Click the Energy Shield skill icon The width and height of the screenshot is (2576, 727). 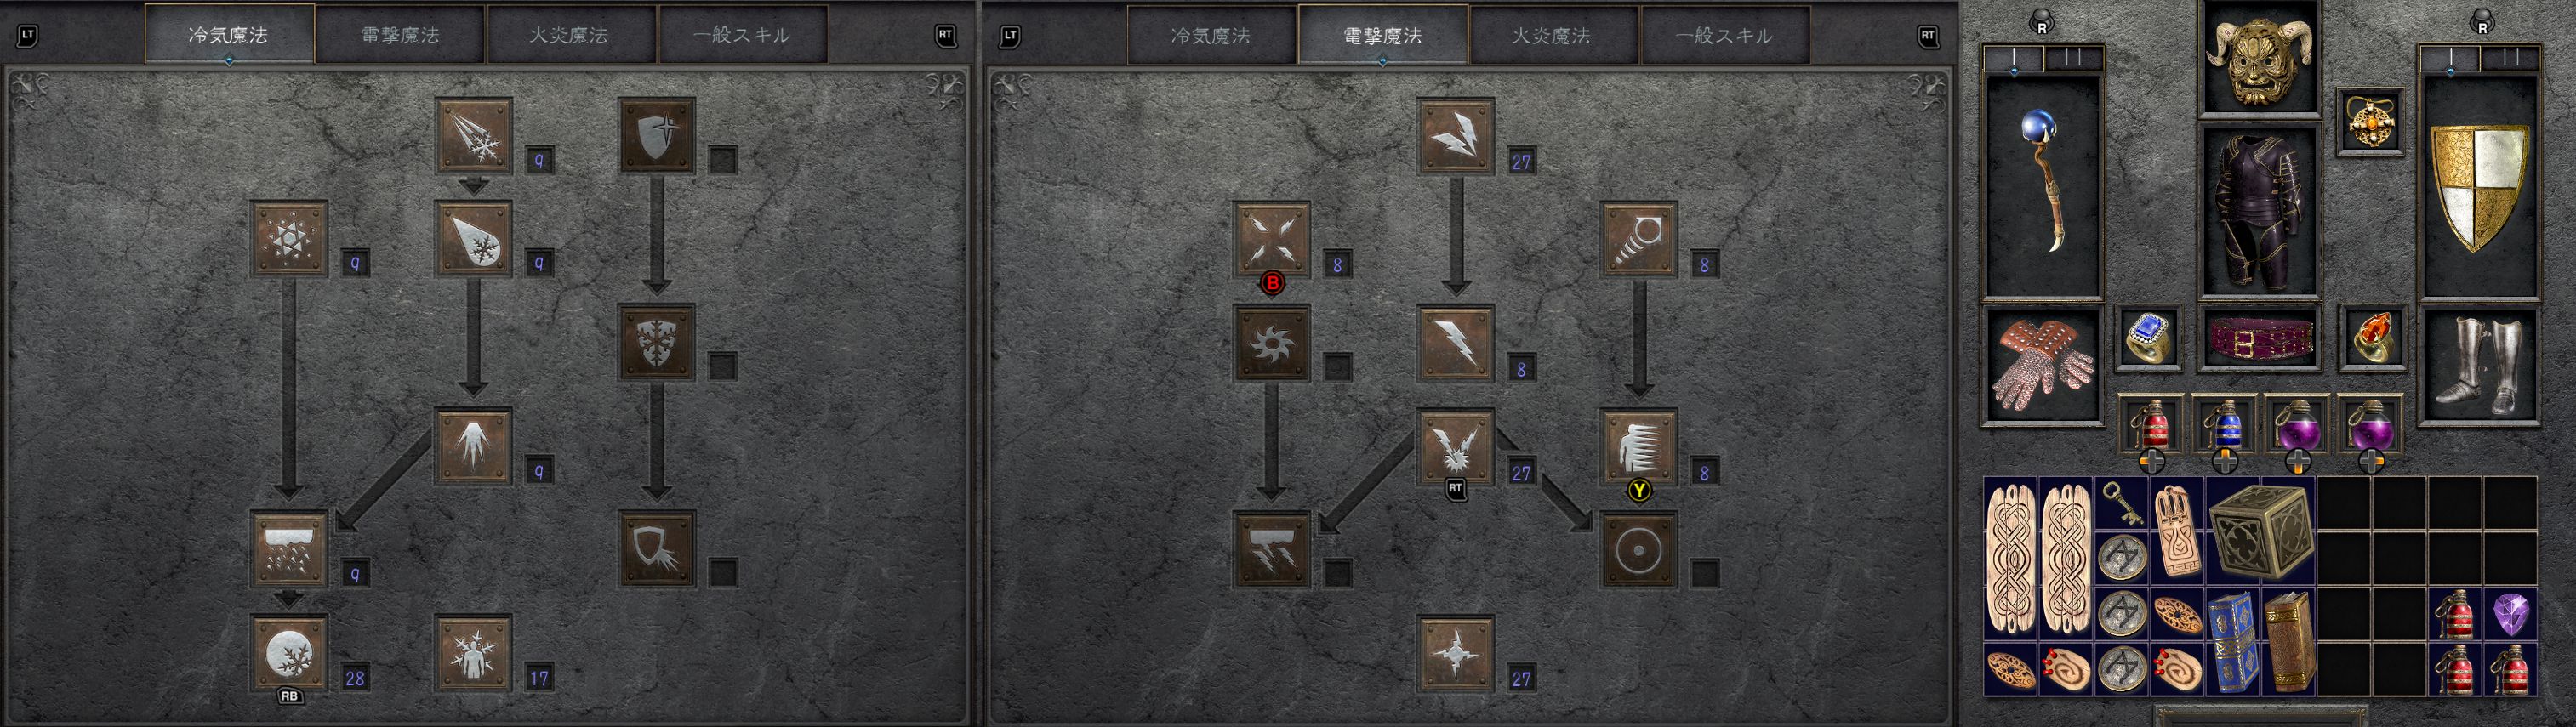[1638, 549]
